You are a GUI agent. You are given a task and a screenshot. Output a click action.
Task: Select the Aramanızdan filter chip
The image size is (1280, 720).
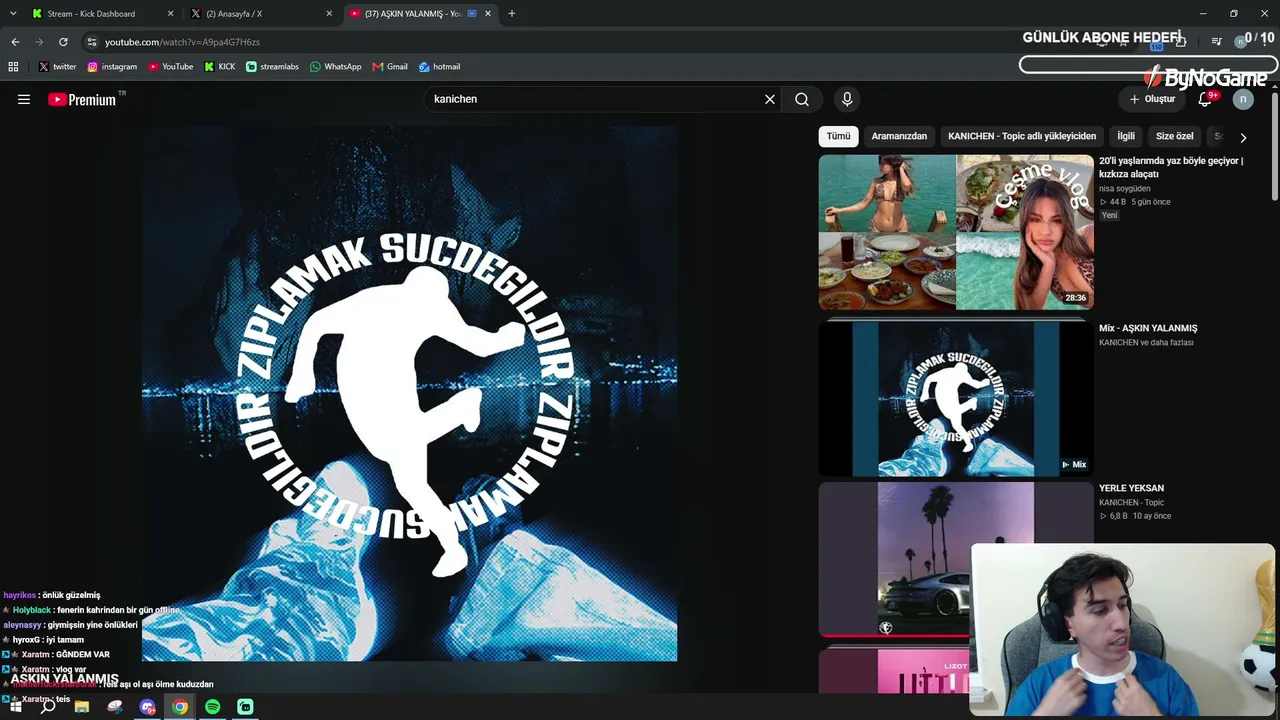click(x=899, y=136)
